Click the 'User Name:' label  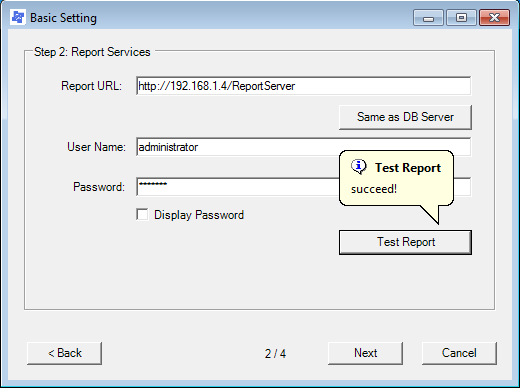pyautogui.click(x=96, y=147)
